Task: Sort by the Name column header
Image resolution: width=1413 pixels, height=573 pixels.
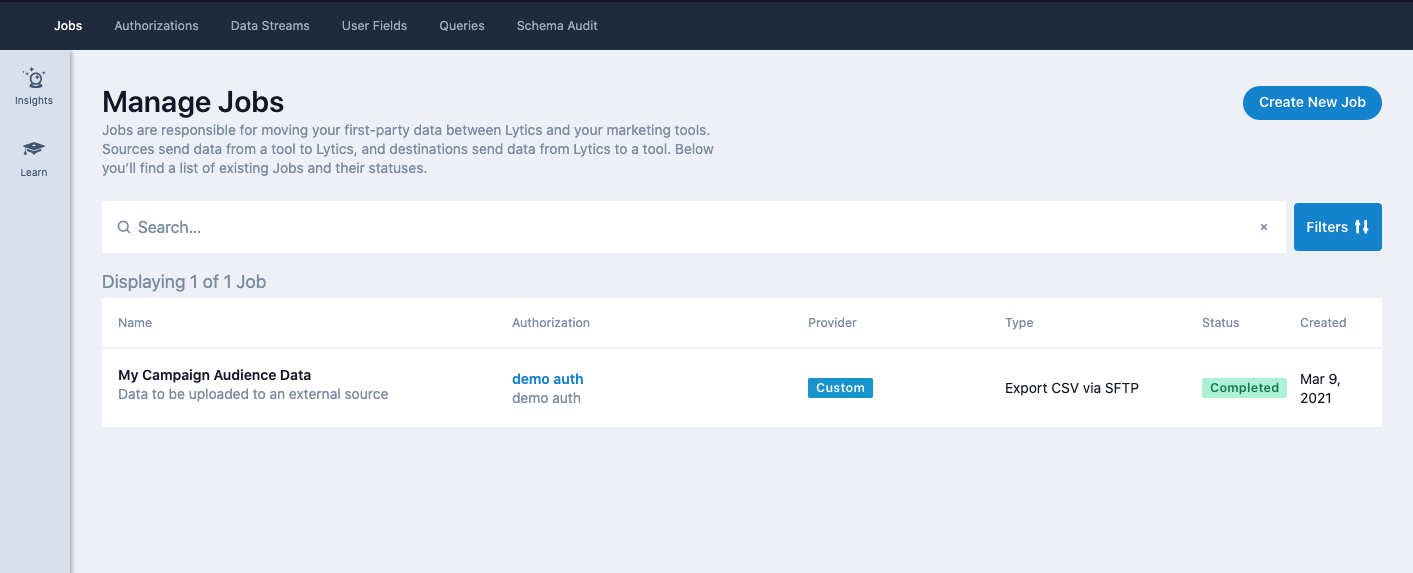Action: tap(135, 323)
